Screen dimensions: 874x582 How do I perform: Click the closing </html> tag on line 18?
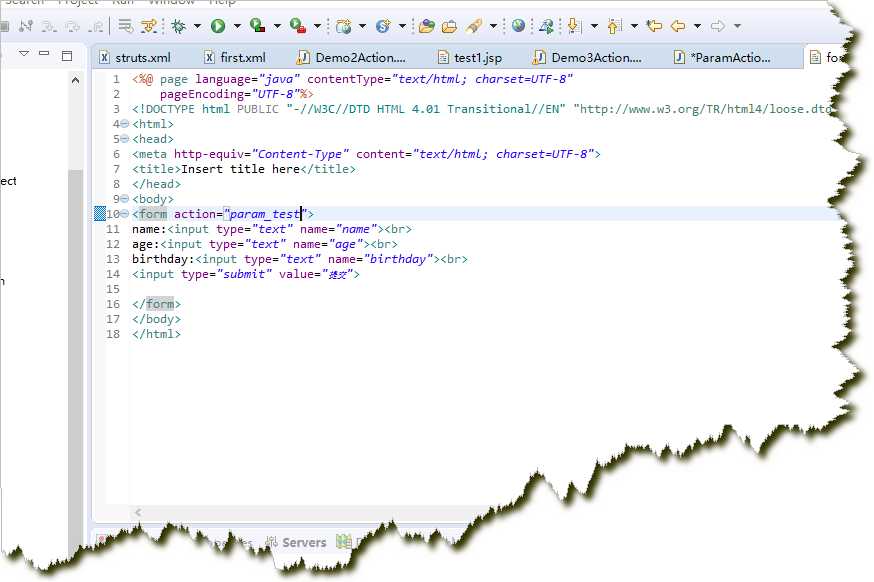157,334
